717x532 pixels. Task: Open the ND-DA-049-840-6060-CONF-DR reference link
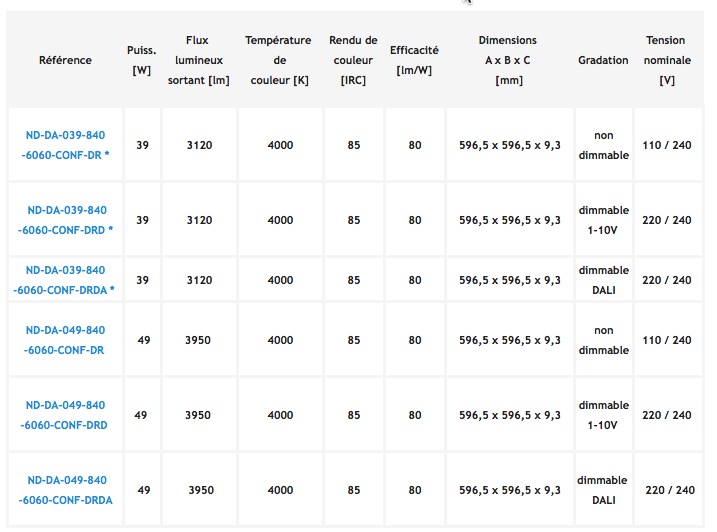pos(65,340)
